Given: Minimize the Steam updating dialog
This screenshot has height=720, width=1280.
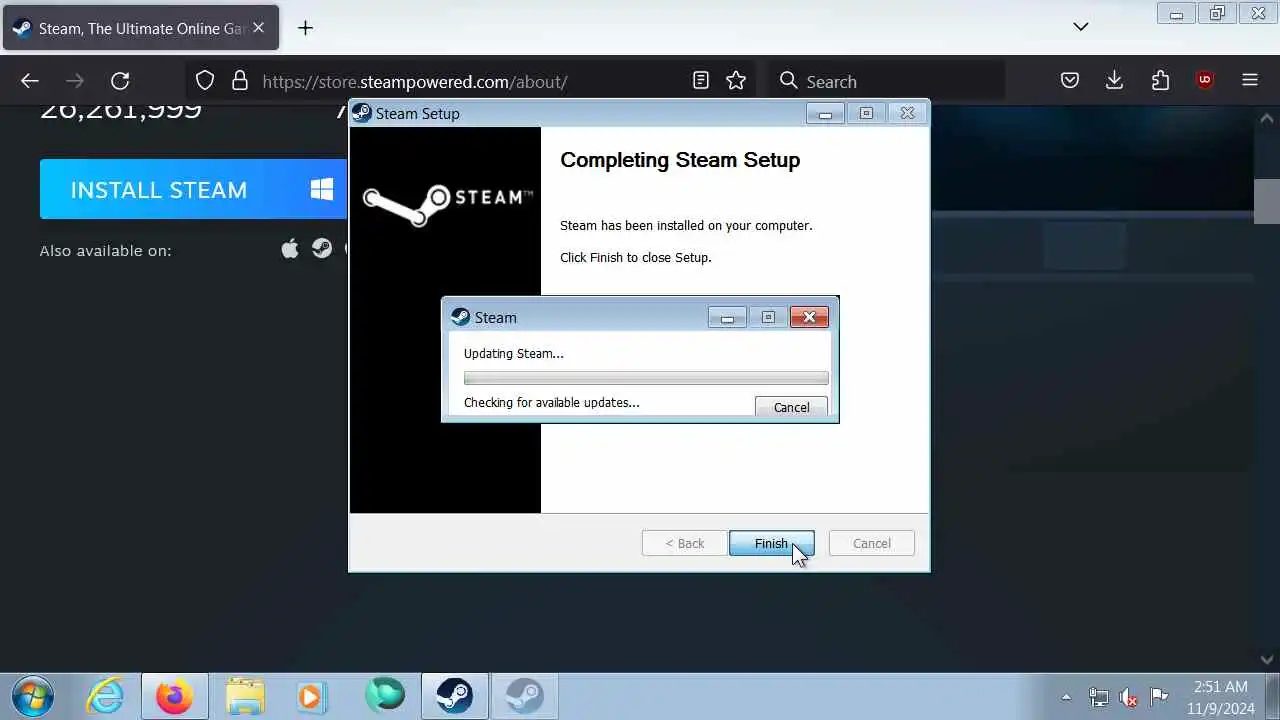Looking at the screenshot, I should pos(727,317).
